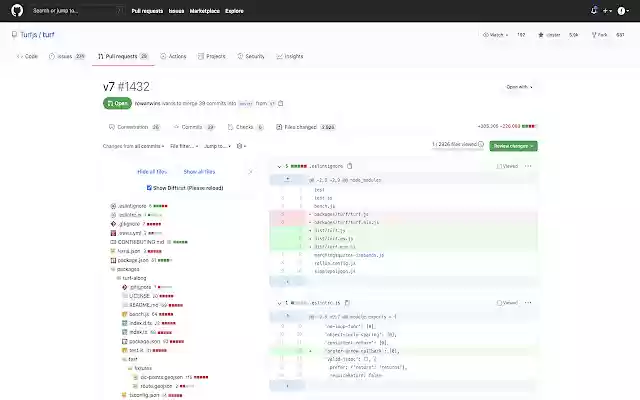This screenshot has height=400, width=640.
Task: Switch to the Projects tab
Action: pyautogui.click(x=211, y=56)
